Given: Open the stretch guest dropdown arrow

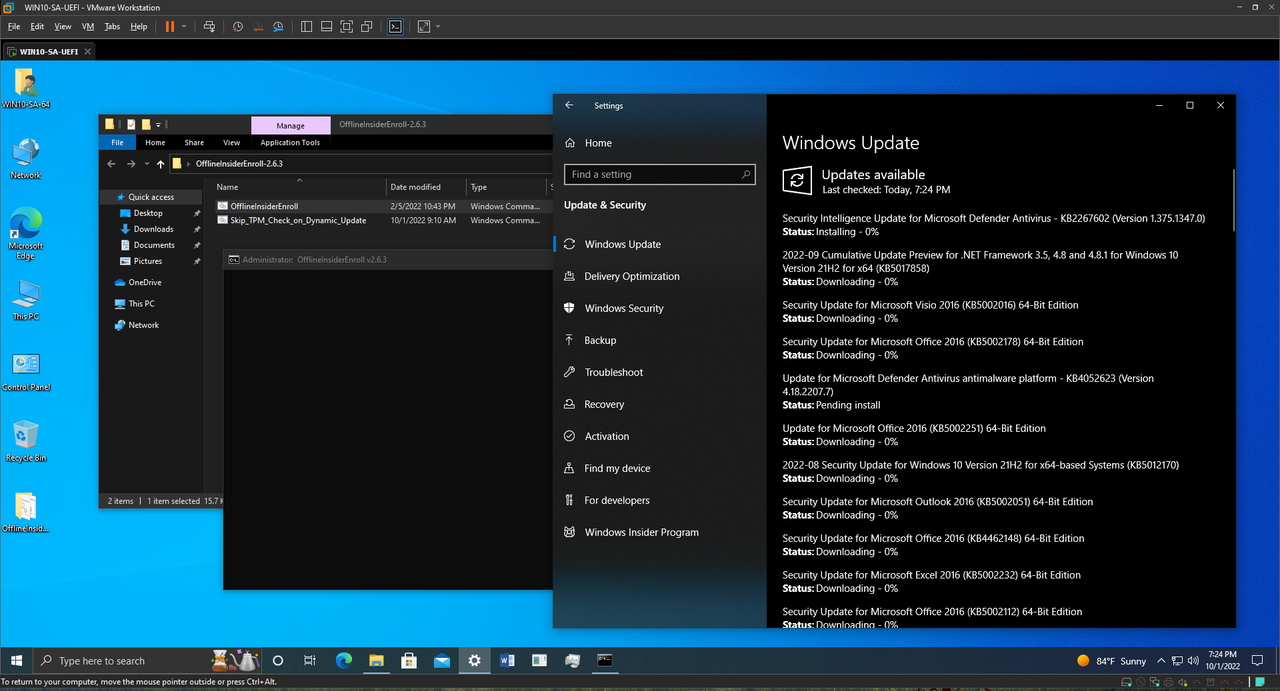Looking at the screenshot, I should [438, 27].
